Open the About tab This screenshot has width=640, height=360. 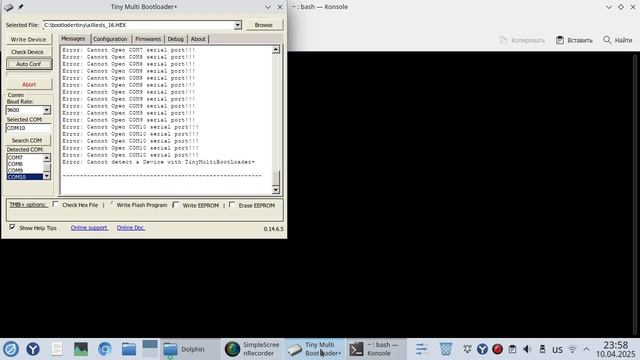click(x=198, y=39)
